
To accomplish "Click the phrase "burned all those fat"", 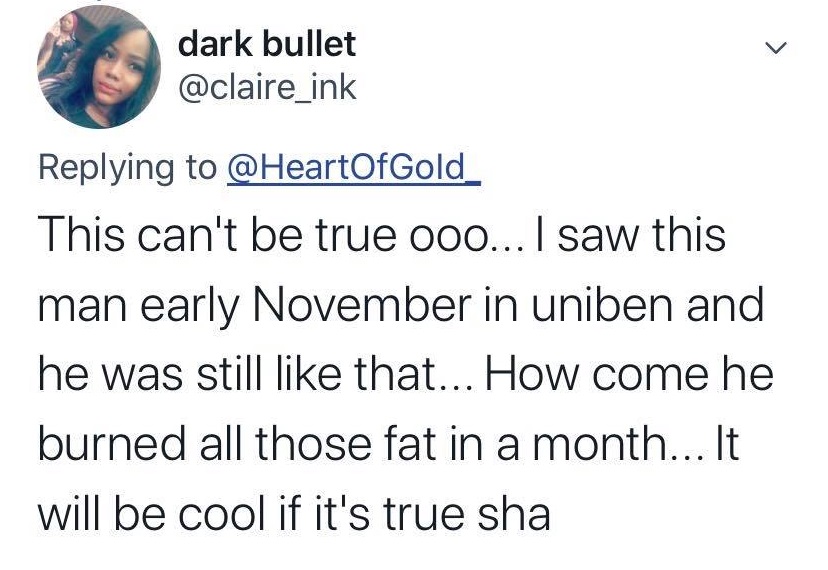I will pyautogui.click(x=218, y=445).
